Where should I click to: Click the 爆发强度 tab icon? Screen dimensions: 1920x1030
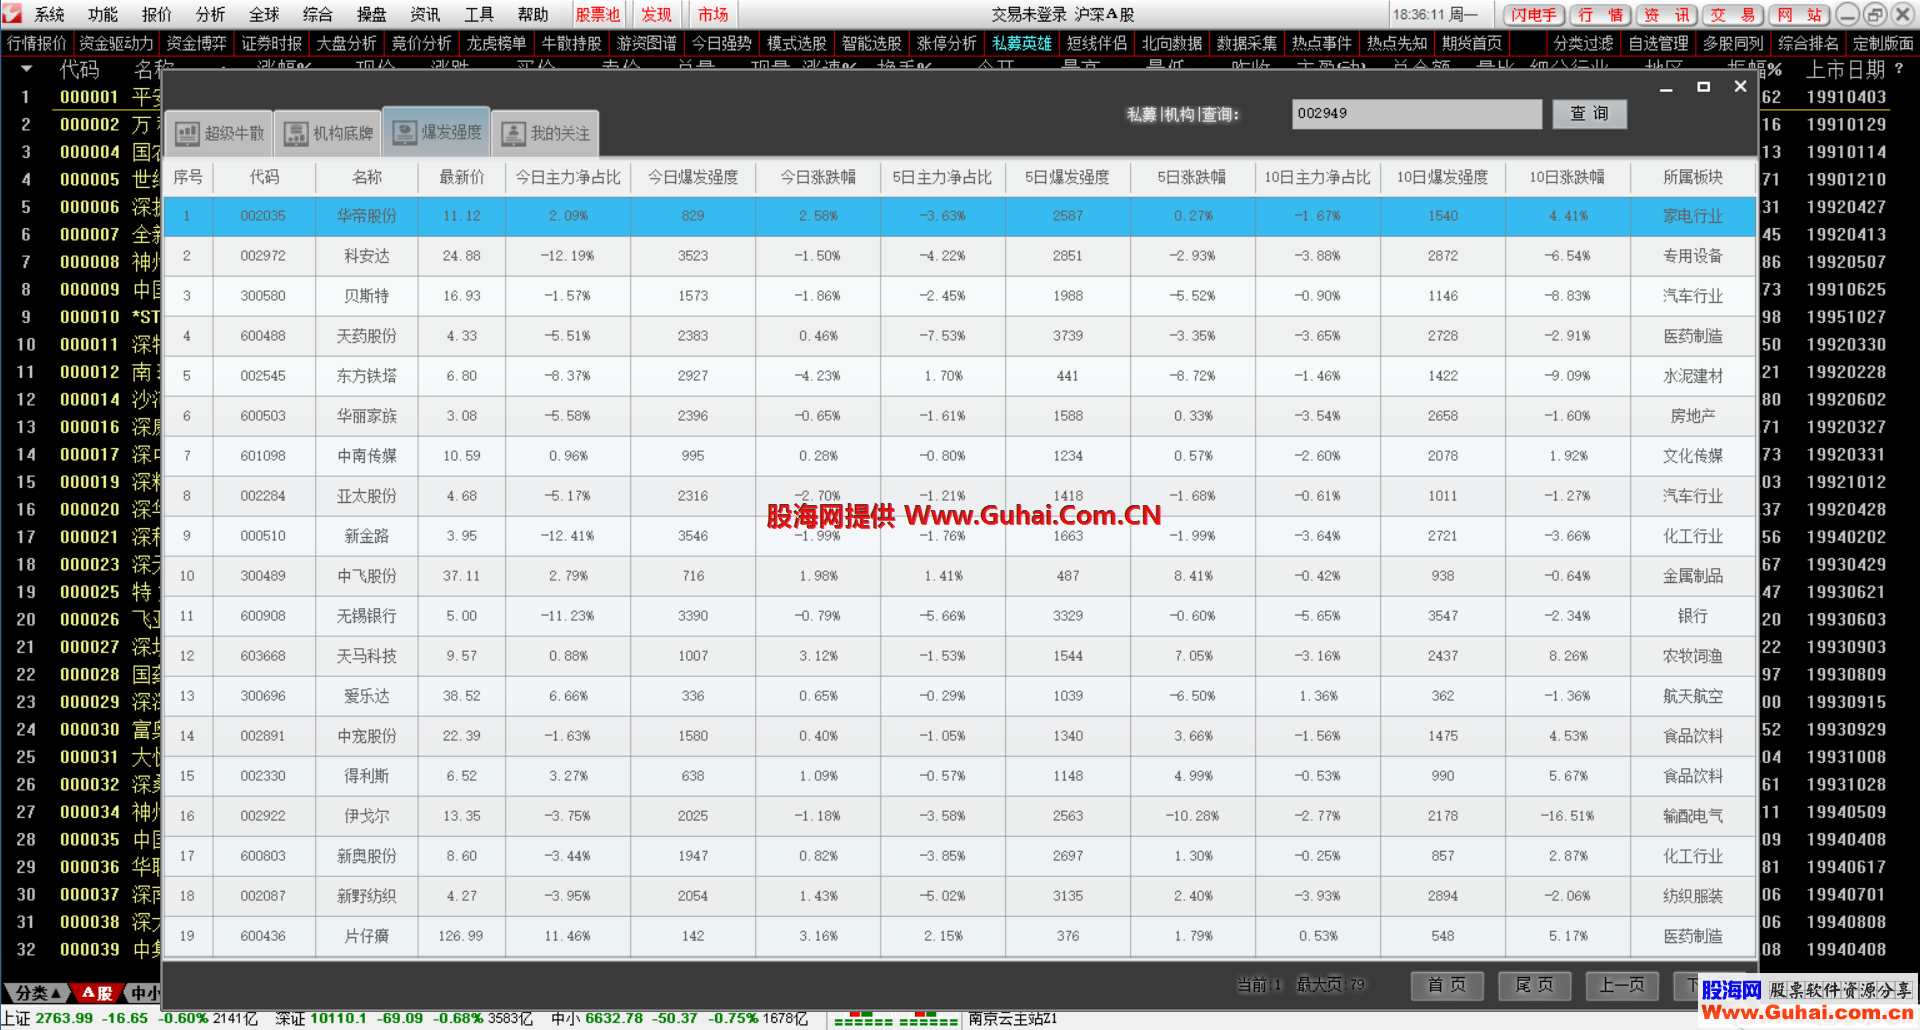point(405,133)
